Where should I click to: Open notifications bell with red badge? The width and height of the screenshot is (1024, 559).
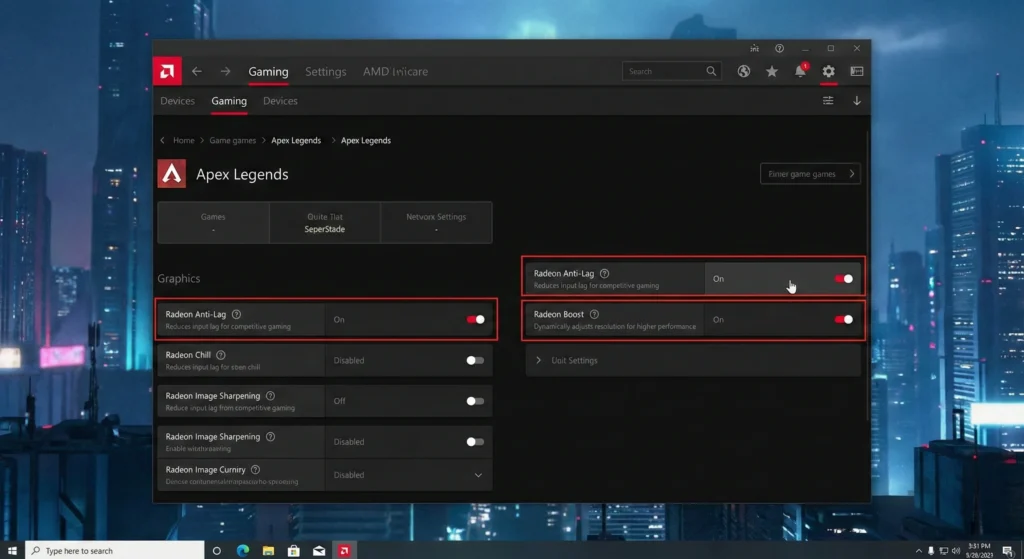tap(801, 71)
